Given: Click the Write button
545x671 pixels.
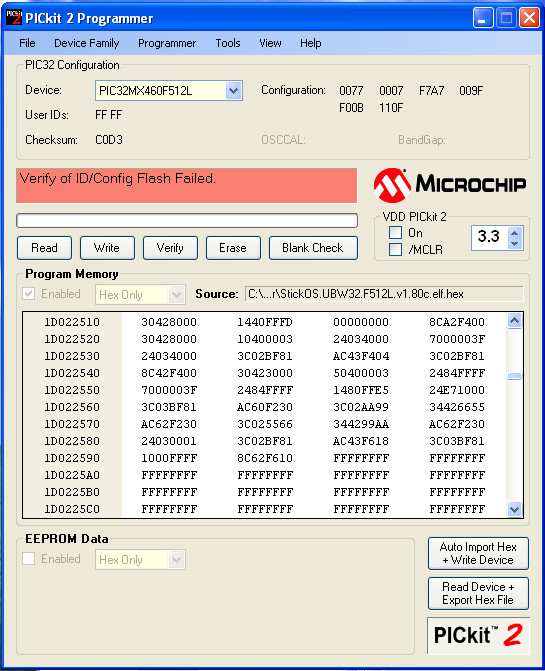Looking at the screenshot, I should (107, 248).
